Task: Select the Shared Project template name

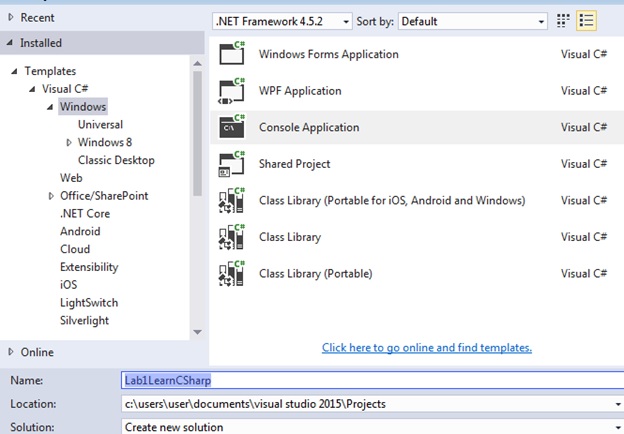Action: (x=294, y=164)
